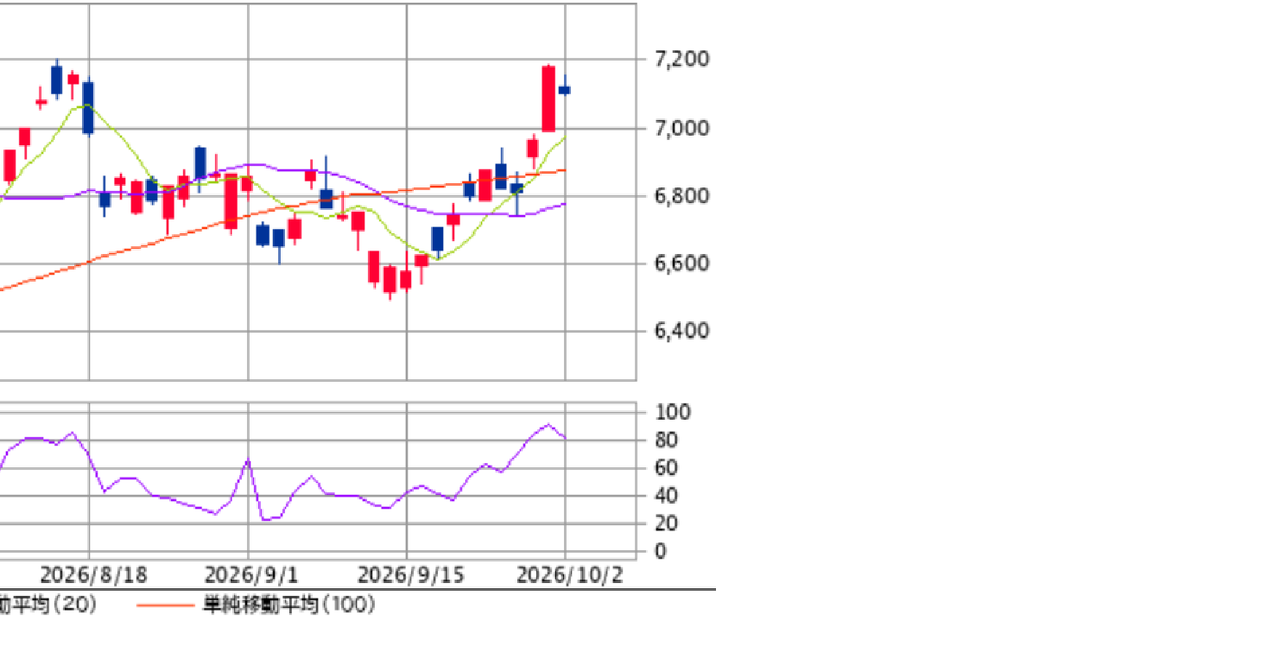1280x660 pixels.
Task: Click the 7,200 price axis label
Action: [682, 60]
